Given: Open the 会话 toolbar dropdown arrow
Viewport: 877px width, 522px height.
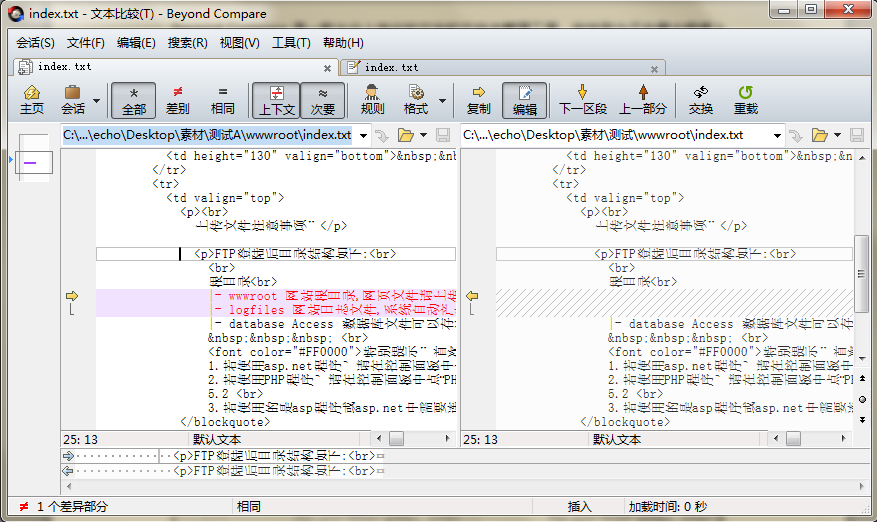Looking at the screenshot, I should [97, 101].
